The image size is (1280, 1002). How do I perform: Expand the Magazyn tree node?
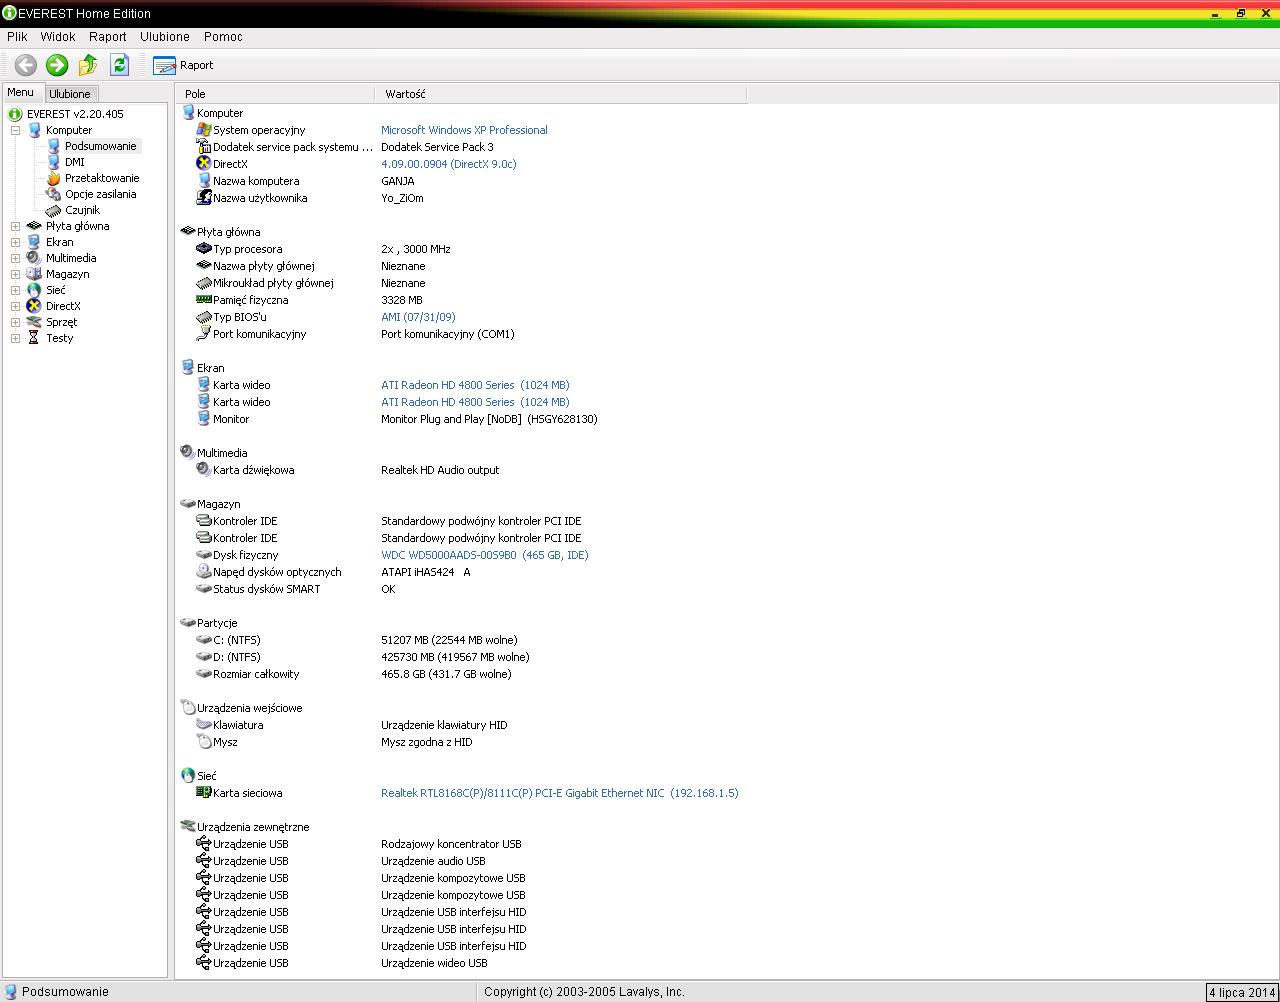pyautogui.click(x=16, y=274)
